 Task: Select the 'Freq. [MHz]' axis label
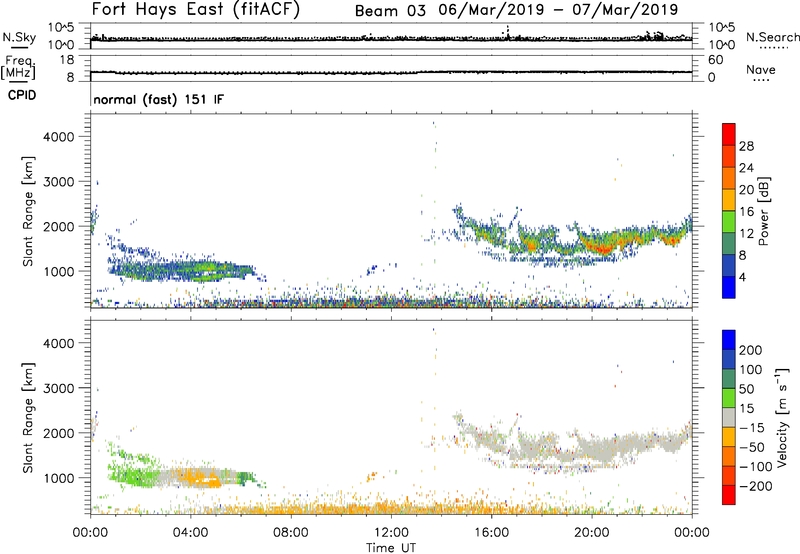coord(18,67)
